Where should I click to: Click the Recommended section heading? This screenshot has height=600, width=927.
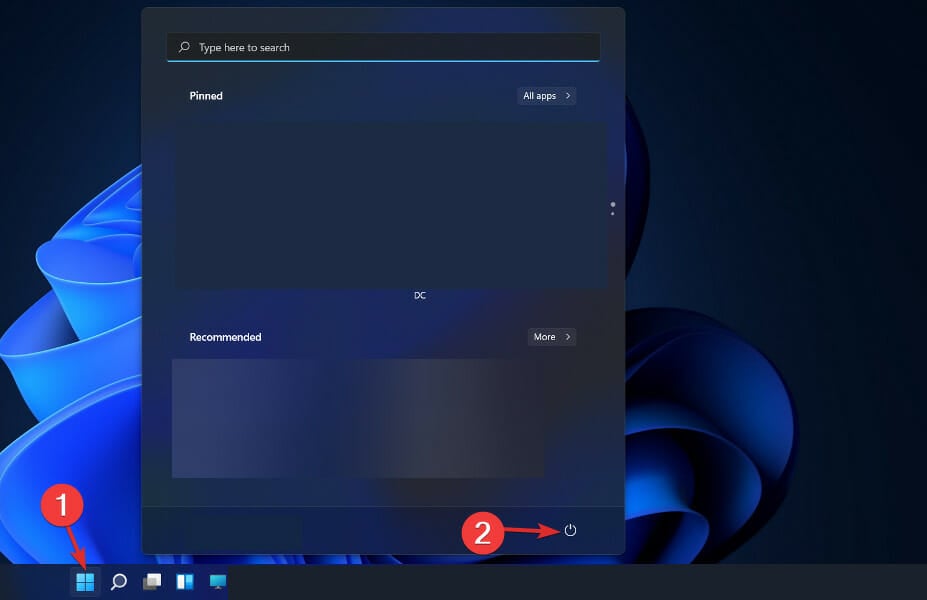224,337
